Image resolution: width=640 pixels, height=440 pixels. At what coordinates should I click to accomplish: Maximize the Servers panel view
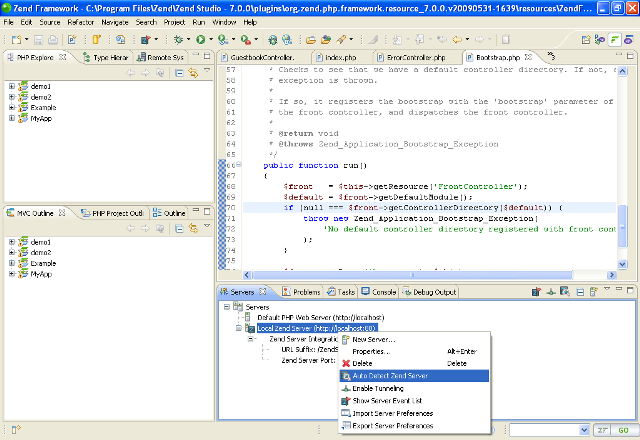pos(630,290)
